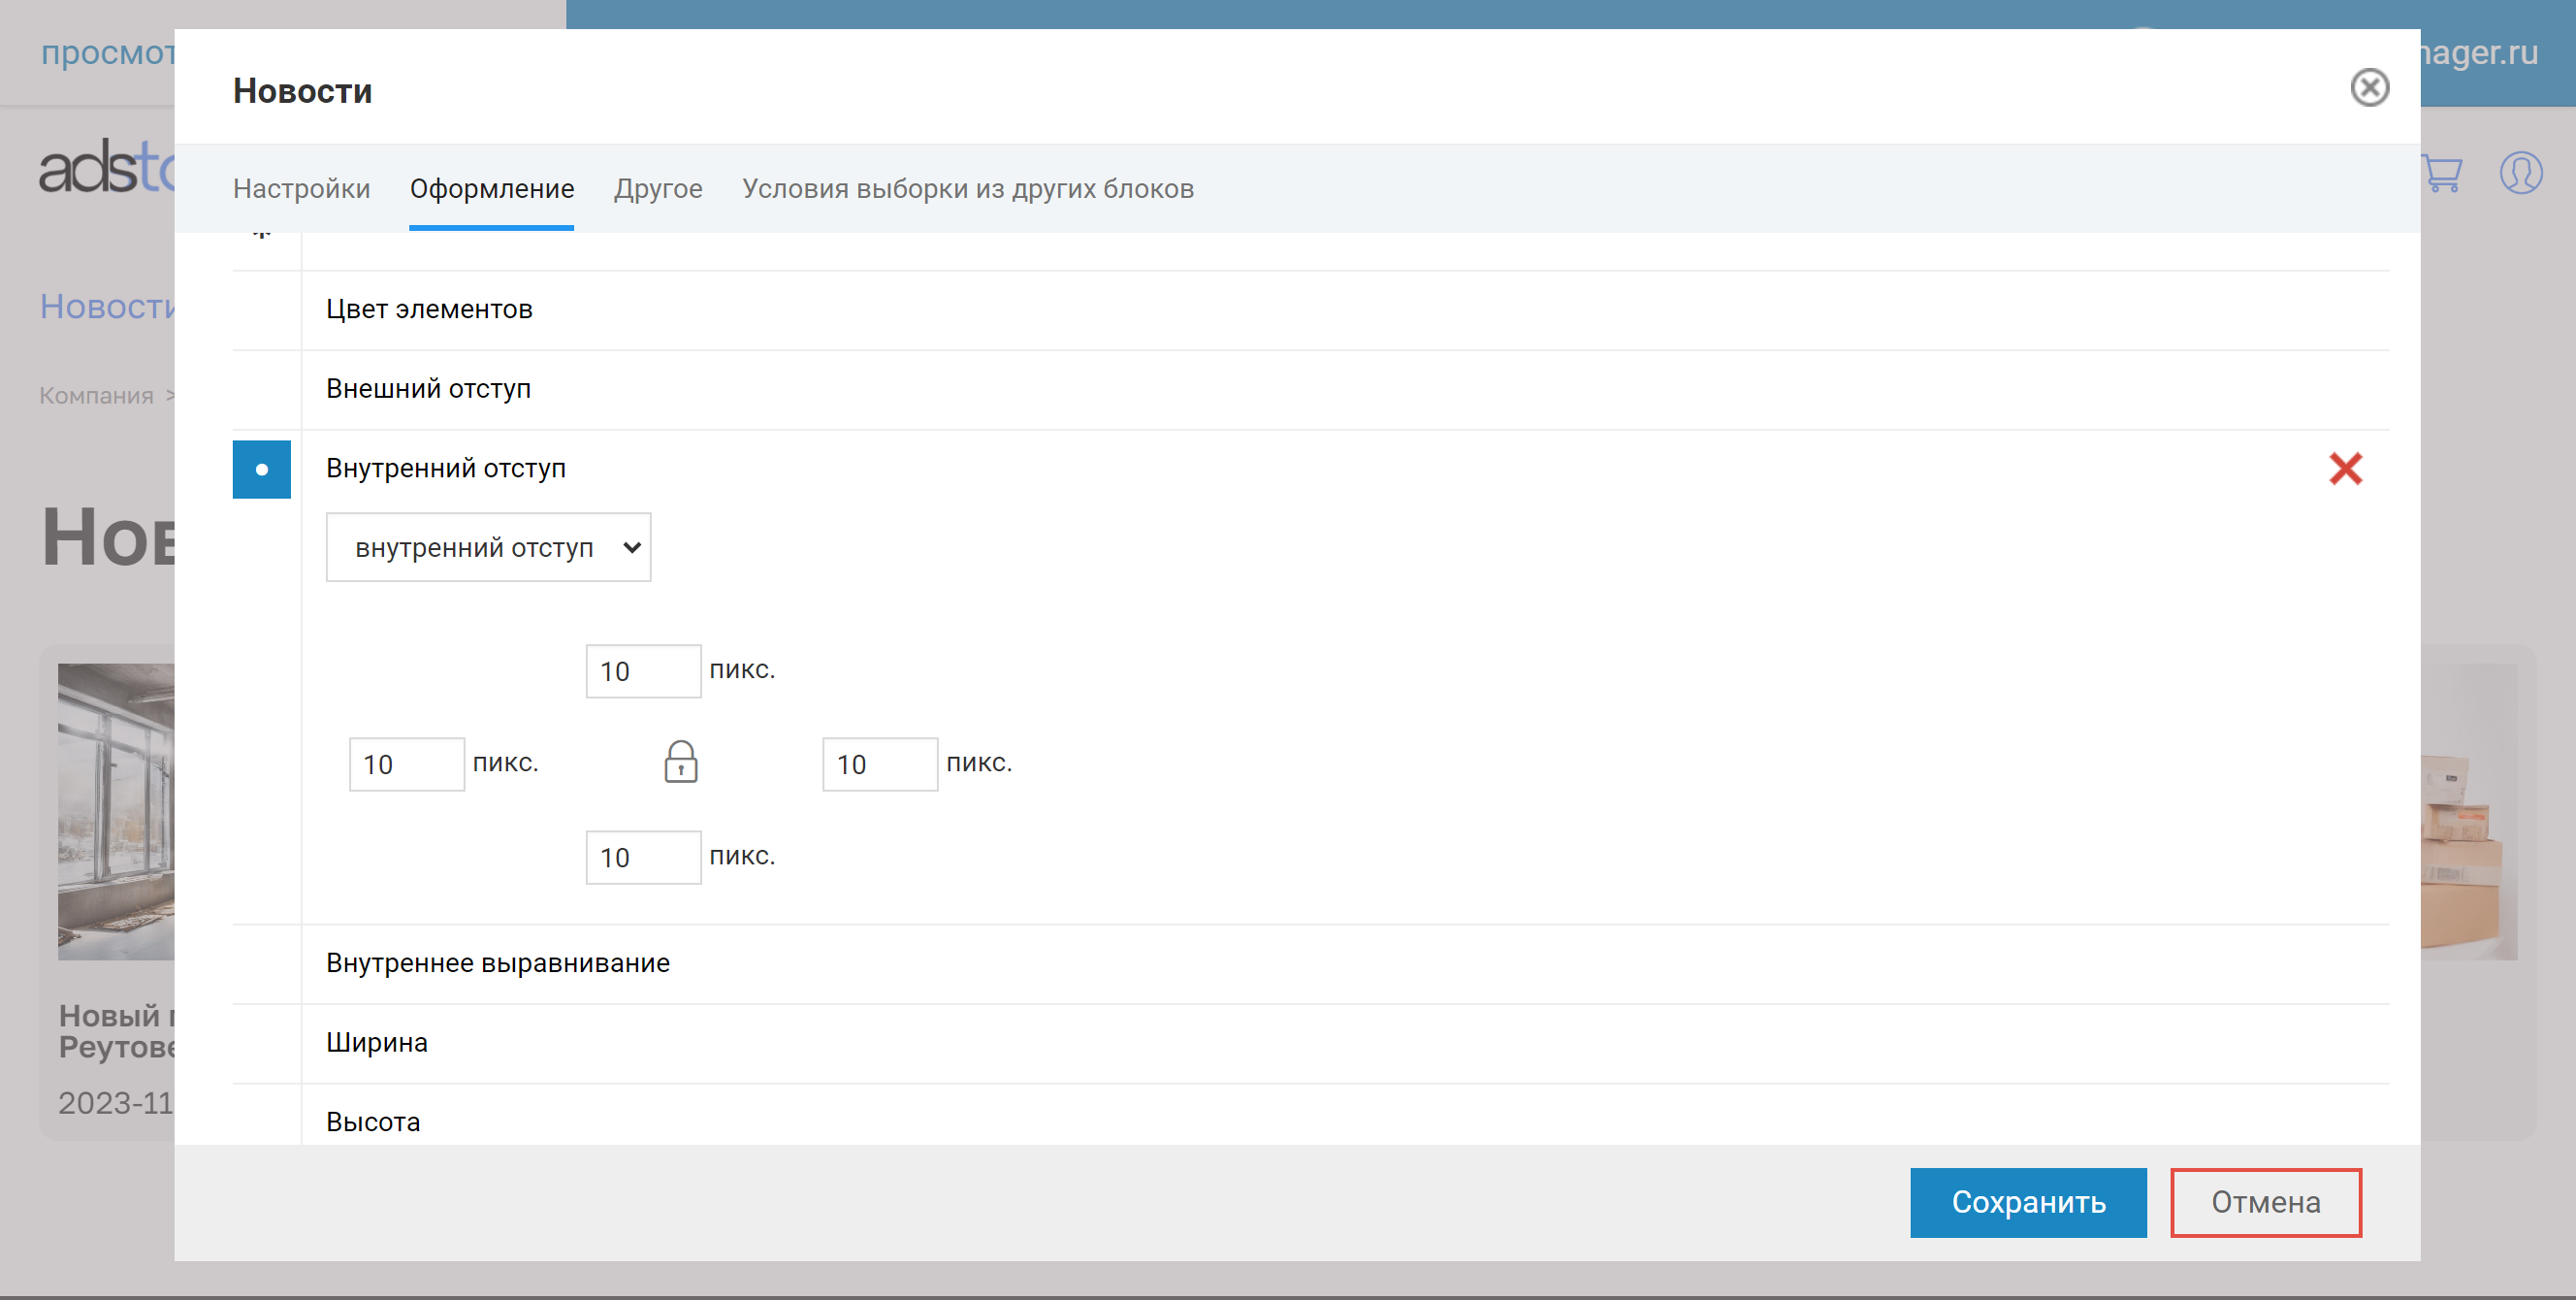Switch to the Оформление tab

point(492,189)
